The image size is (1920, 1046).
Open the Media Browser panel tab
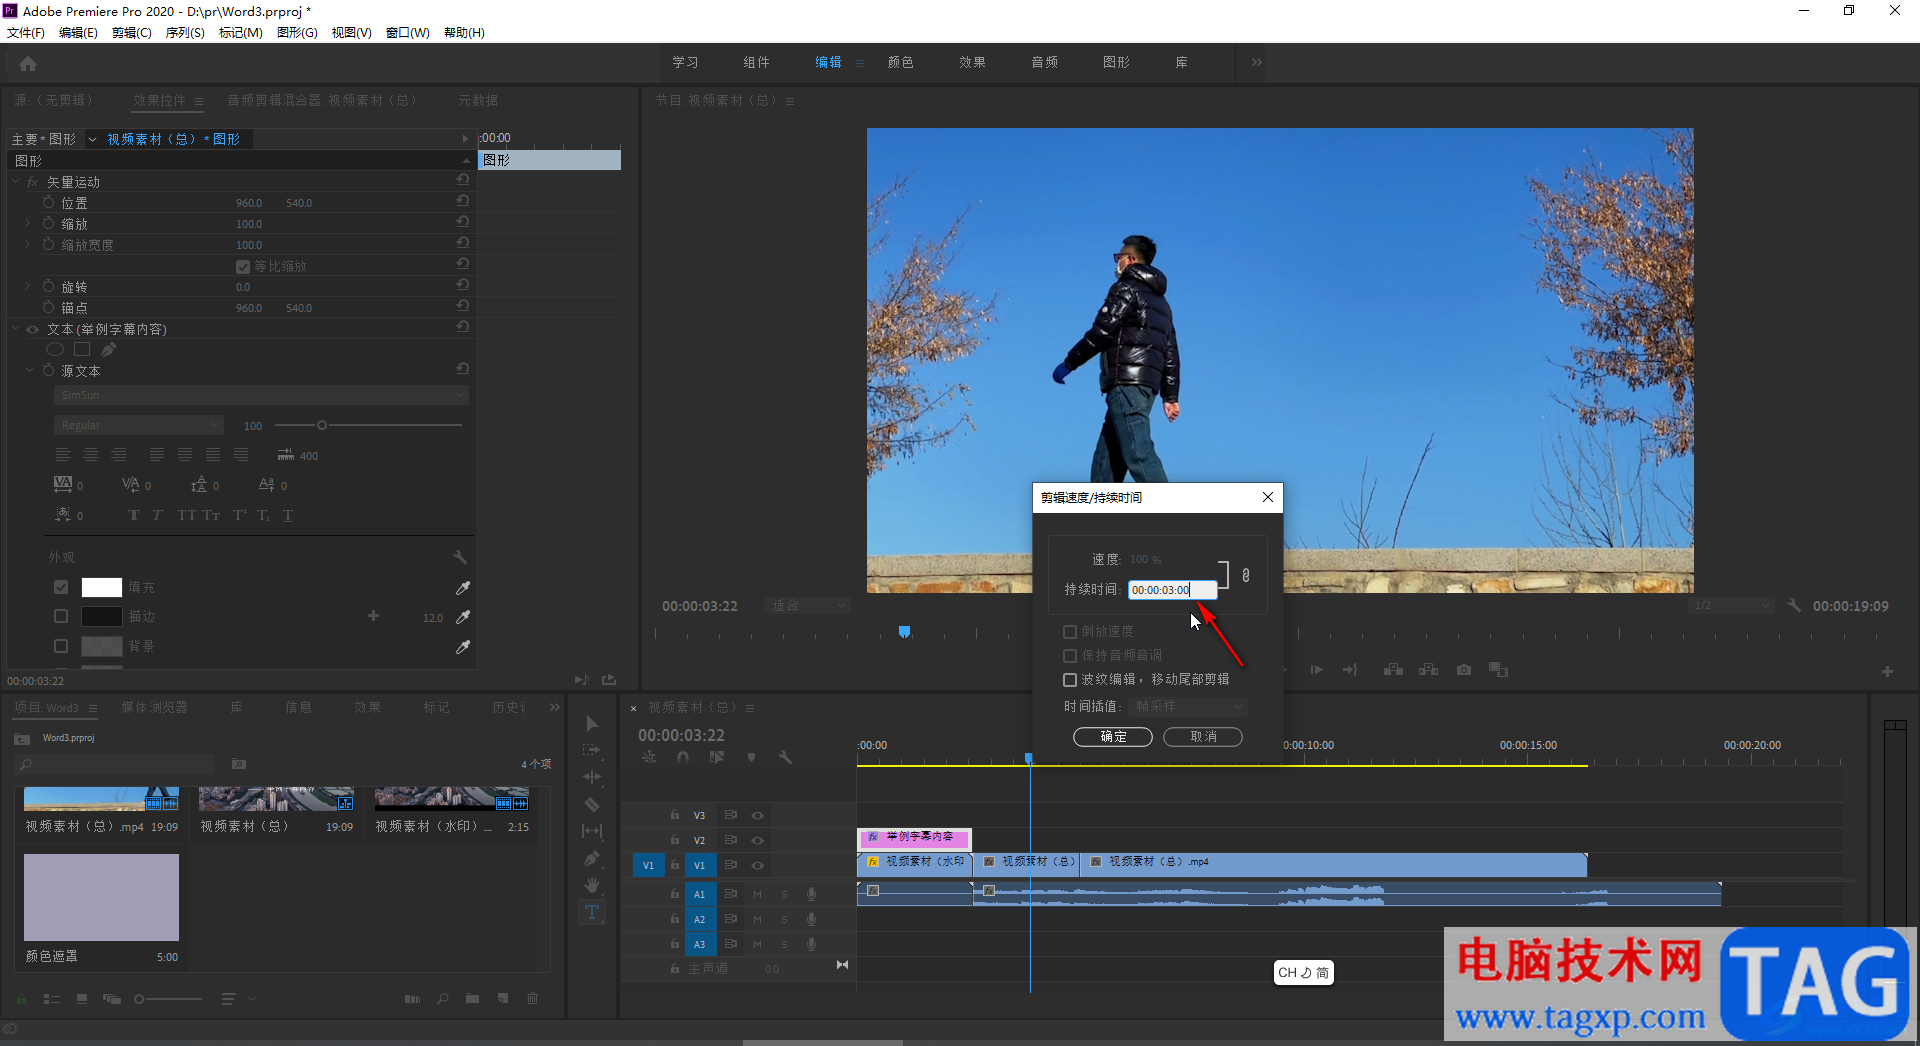click(155, 708)
